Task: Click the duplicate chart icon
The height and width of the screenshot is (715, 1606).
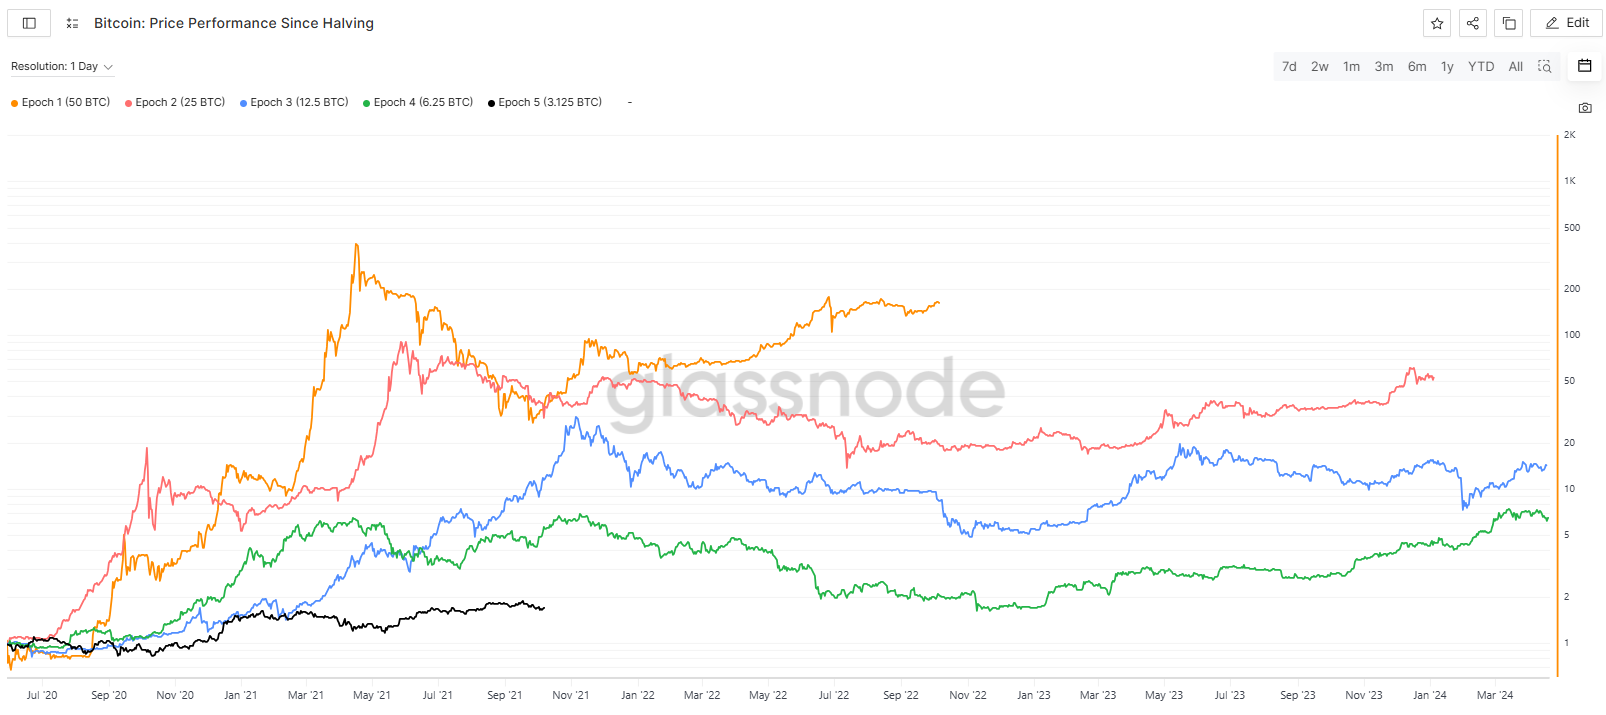Action: coord(1509,23)
